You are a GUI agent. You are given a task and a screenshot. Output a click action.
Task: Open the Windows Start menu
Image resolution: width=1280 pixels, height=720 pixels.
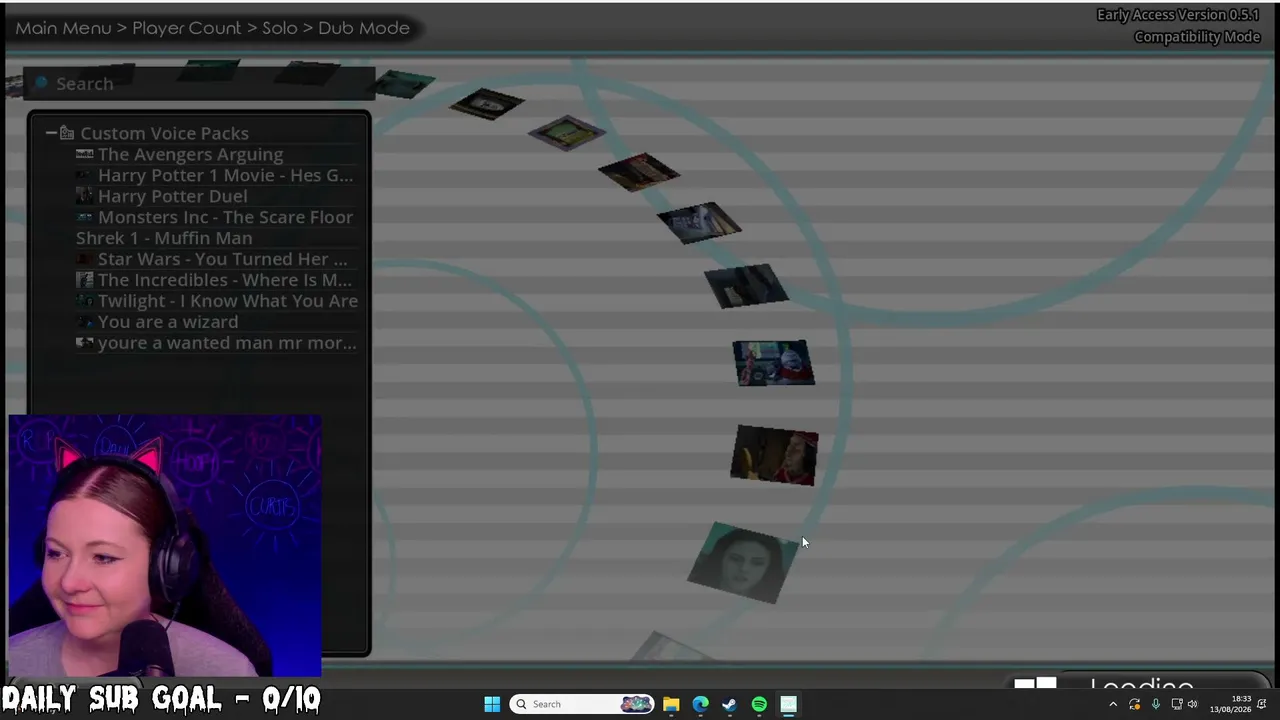492,704
